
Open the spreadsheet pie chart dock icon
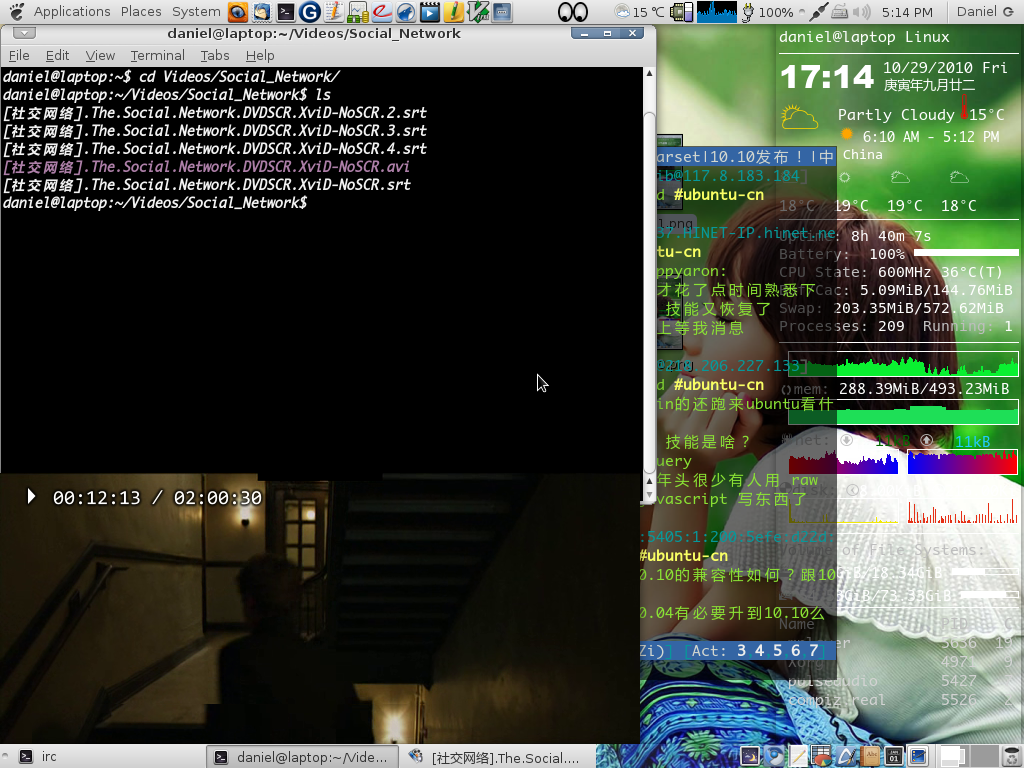pyautogui.click(x=822, y=756)
